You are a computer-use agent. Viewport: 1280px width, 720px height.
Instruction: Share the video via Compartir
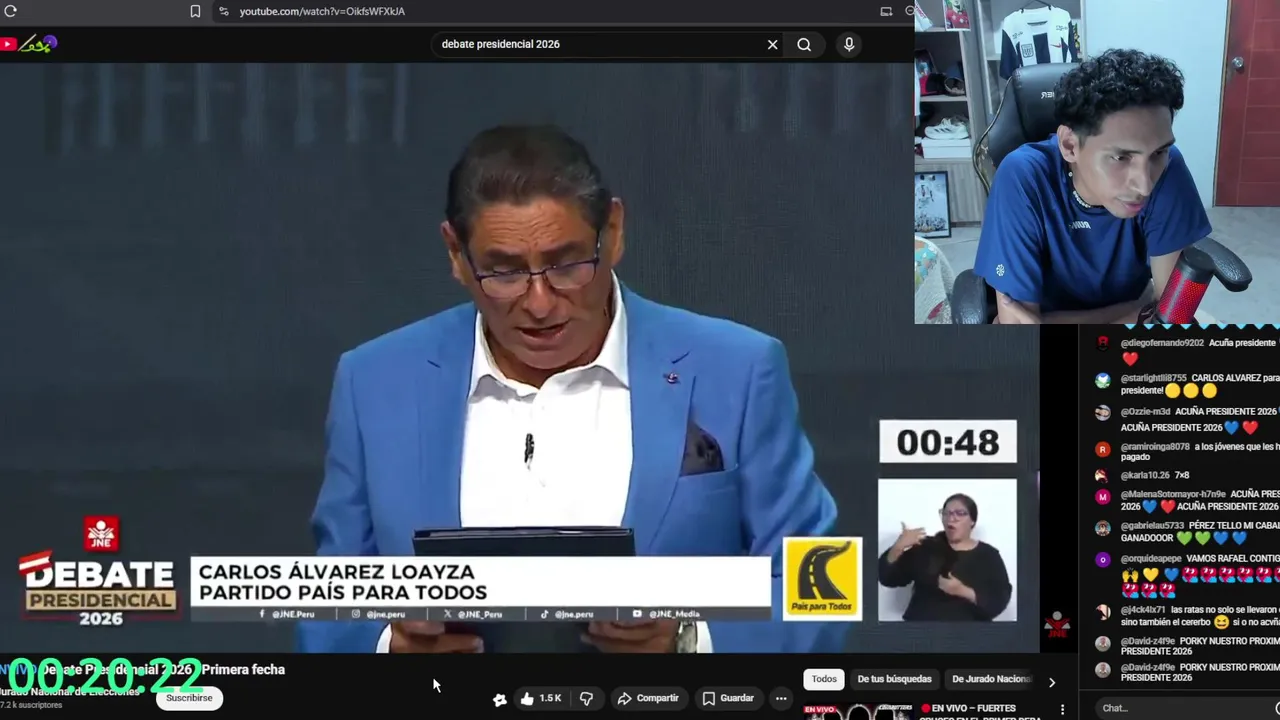point(648,698)
